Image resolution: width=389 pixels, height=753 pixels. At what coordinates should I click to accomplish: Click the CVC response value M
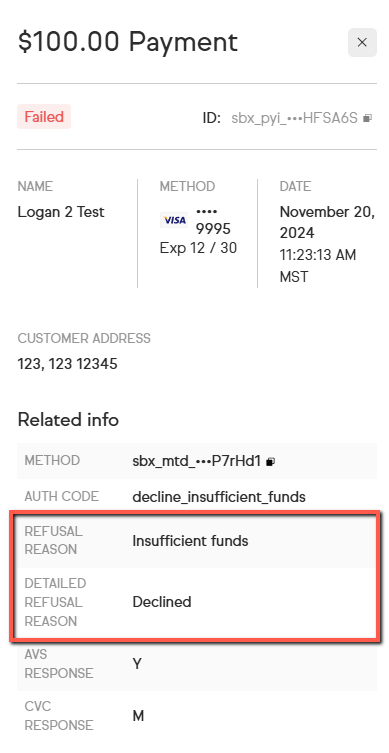tap(138, 716)
